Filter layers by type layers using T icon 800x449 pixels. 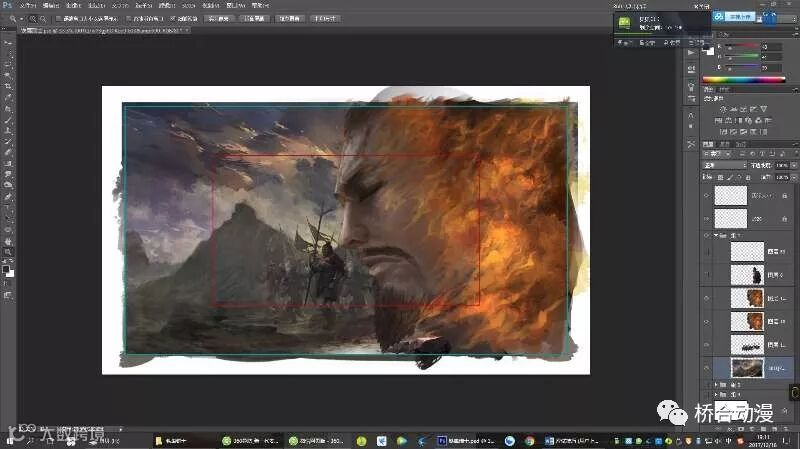coord(762,154)
